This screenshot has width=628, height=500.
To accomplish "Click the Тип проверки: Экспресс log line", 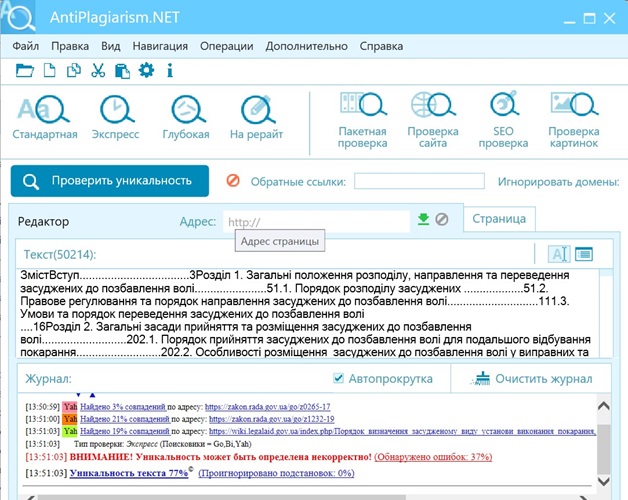I will pyautogui.click(x=163, y=444).
